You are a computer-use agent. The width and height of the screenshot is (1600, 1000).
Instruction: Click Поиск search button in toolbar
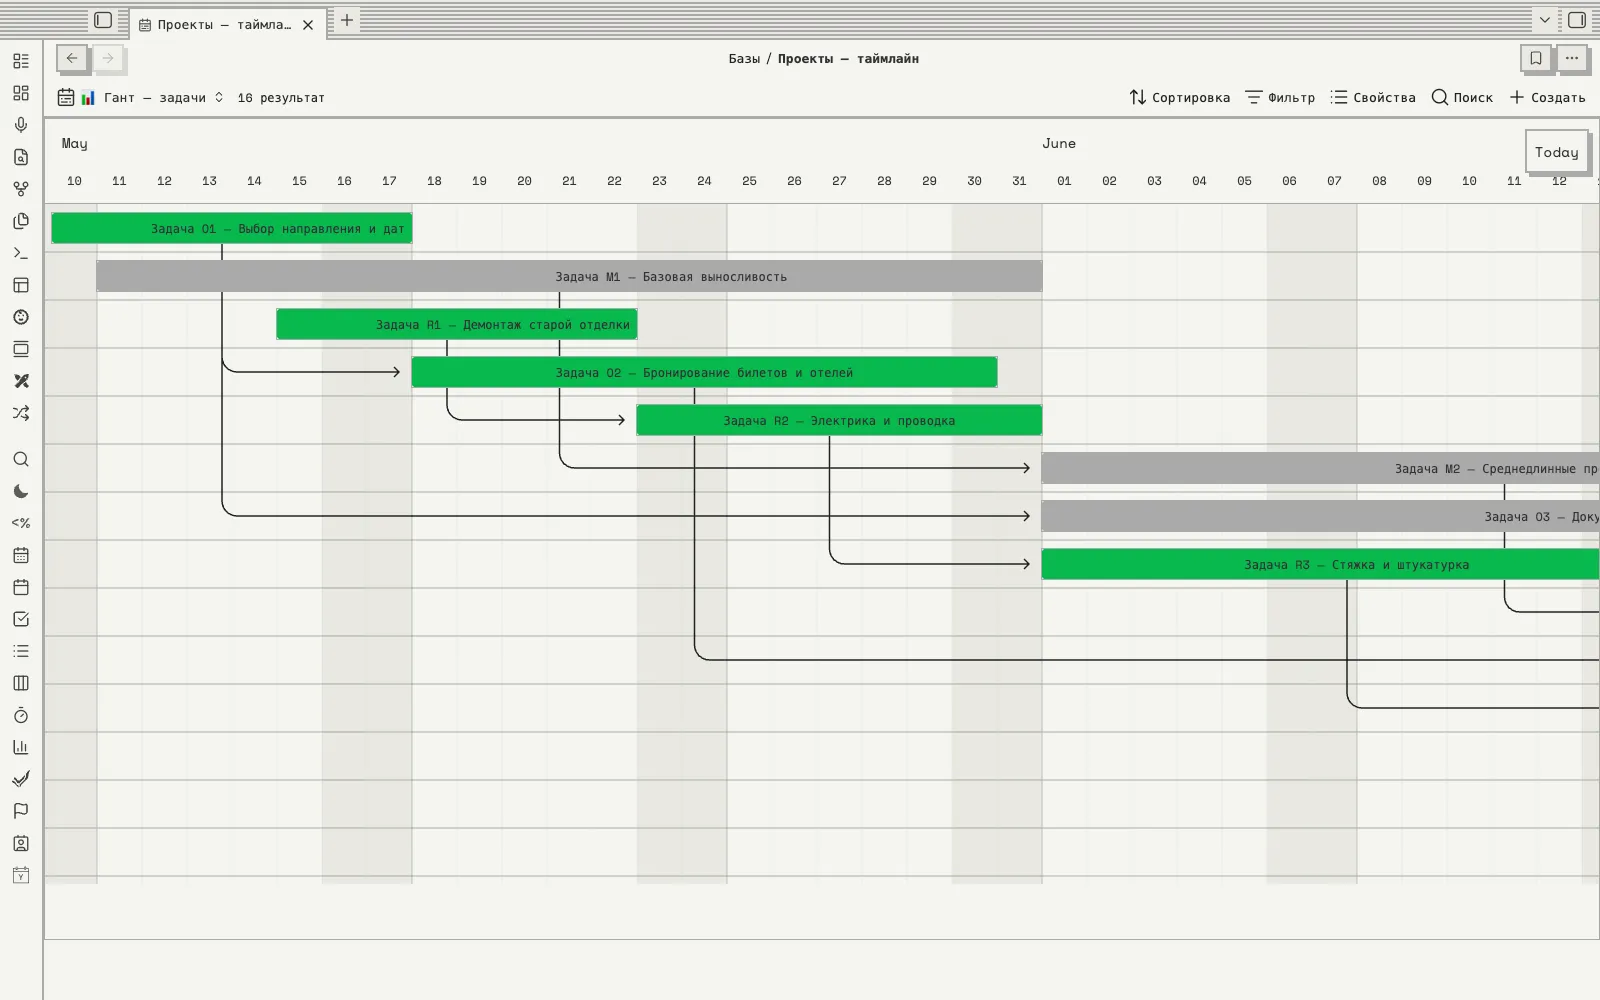tap(1462, 97)
